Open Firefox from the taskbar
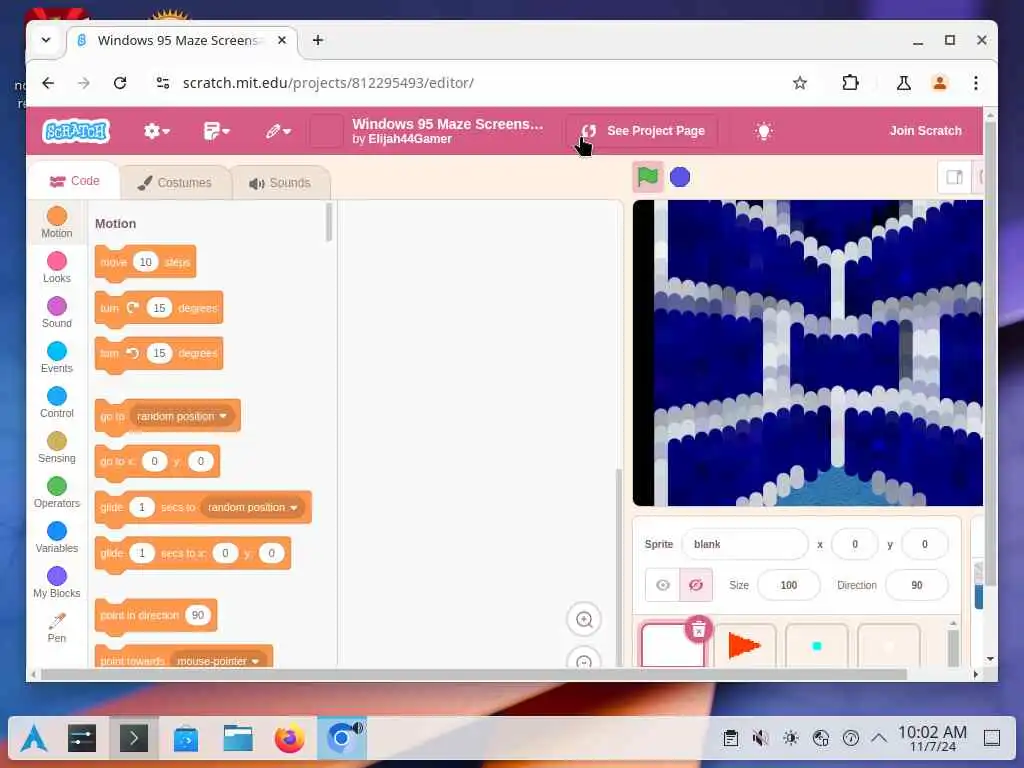1024x768 pixels. coord(289,739)
